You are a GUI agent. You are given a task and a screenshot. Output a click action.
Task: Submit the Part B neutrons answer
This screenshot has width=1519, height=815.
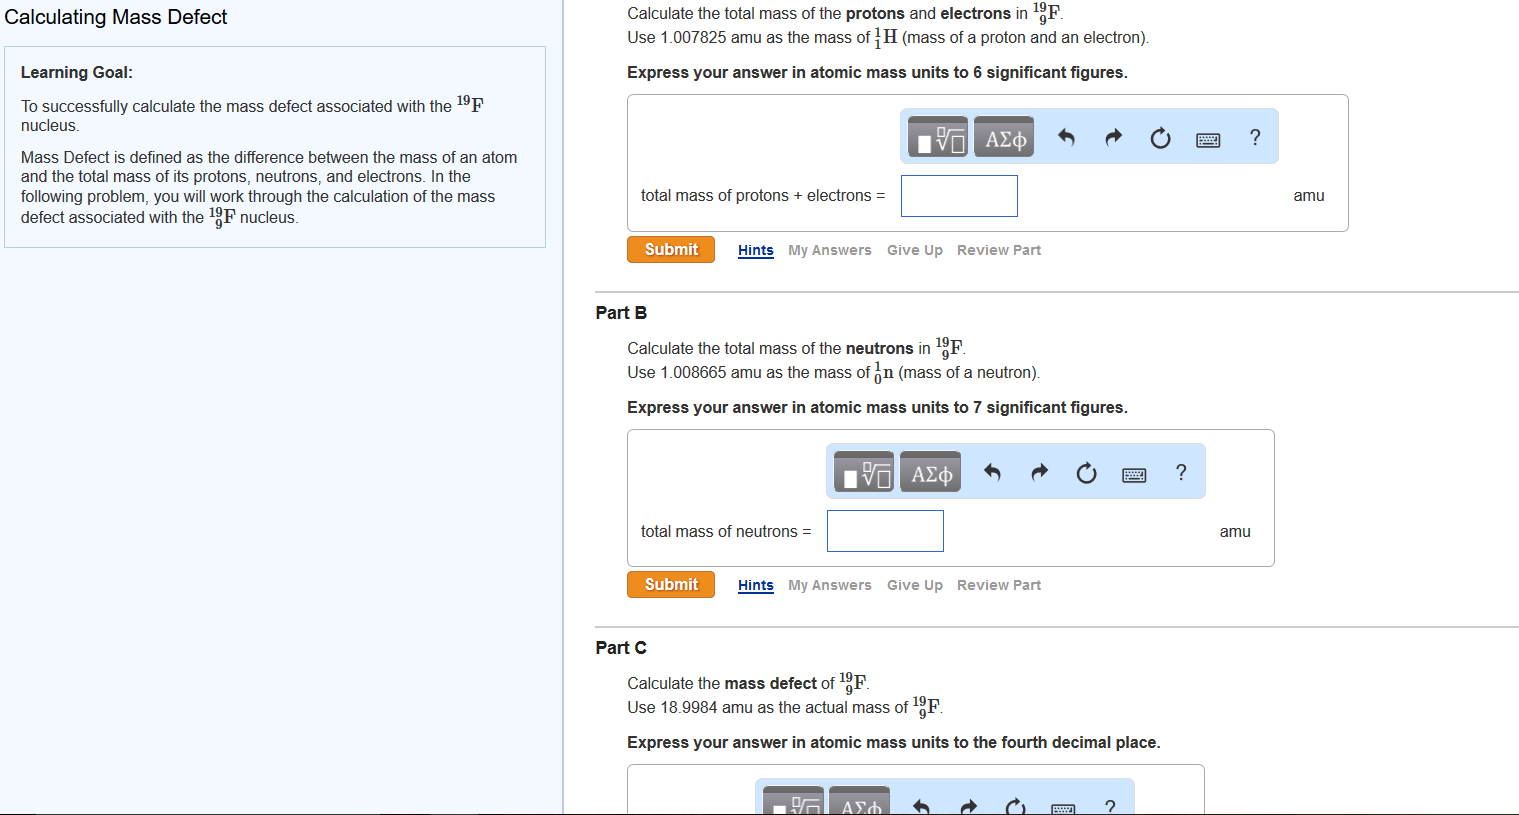671,584
